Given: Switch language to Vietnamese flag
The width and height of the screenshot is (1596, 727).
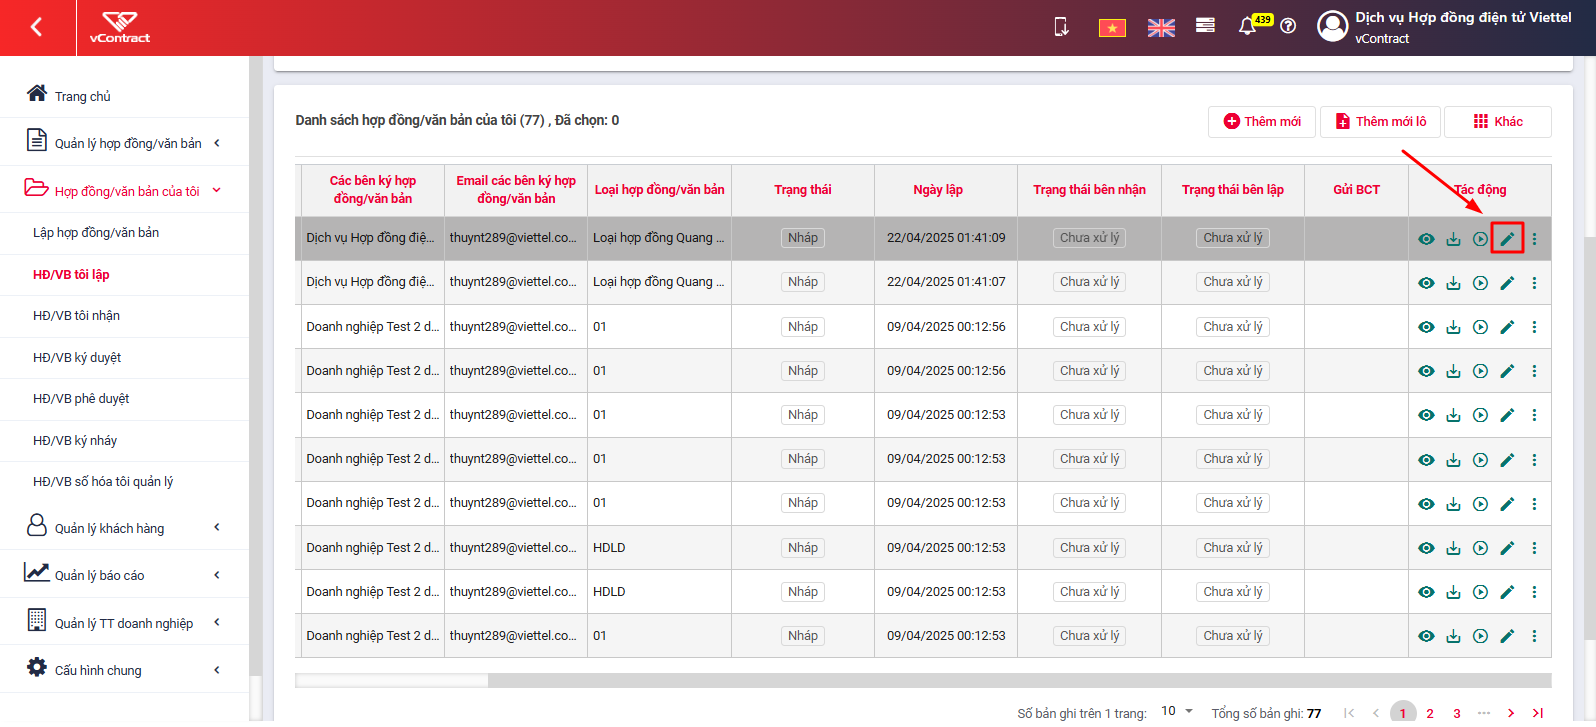Looking at the screenshot, I should coord(1112,28).
